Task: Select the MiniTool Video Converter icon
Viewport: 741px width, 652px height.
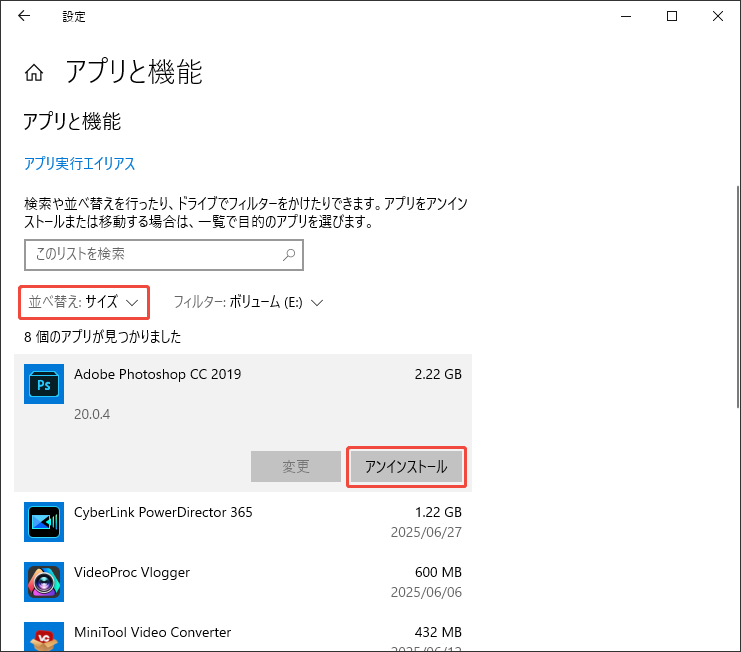Action: pos(44,636)
